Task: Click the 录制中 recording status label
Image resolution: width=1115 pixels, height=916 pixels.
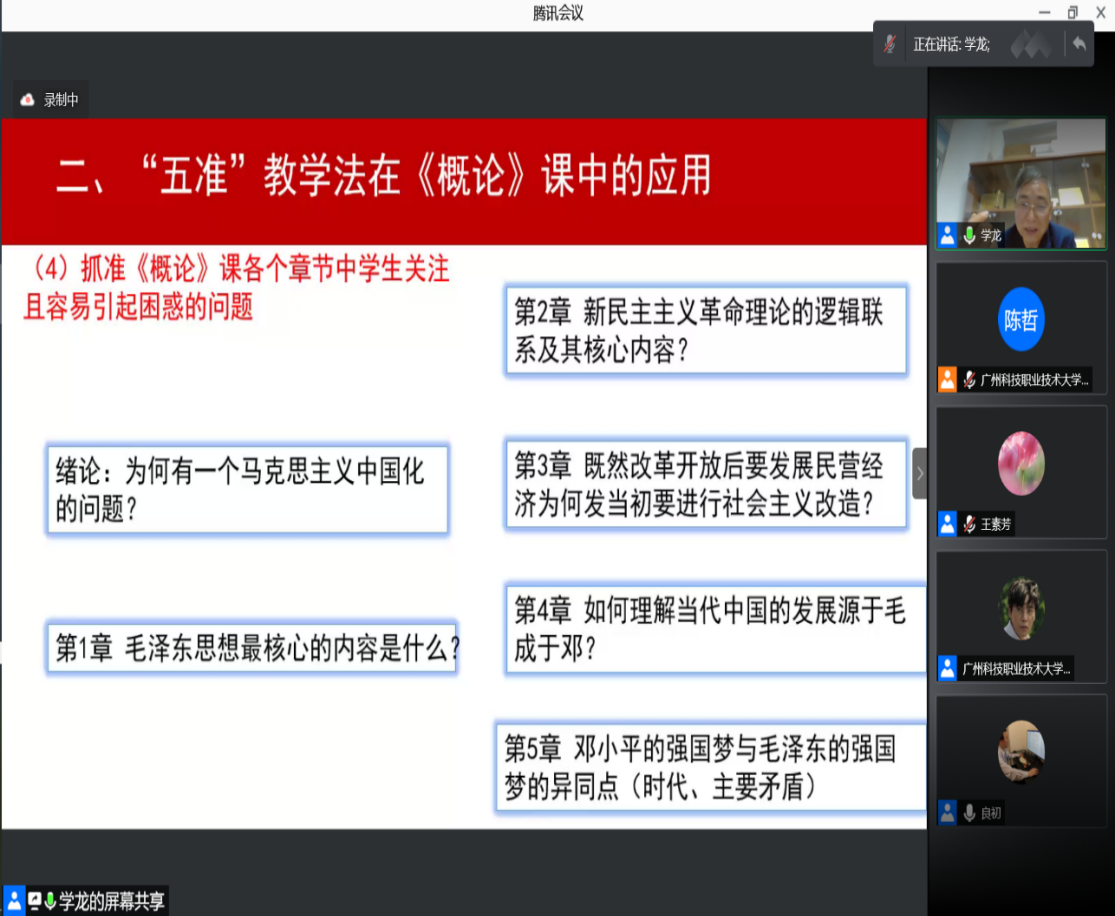Action: click(x=61, y=100)
